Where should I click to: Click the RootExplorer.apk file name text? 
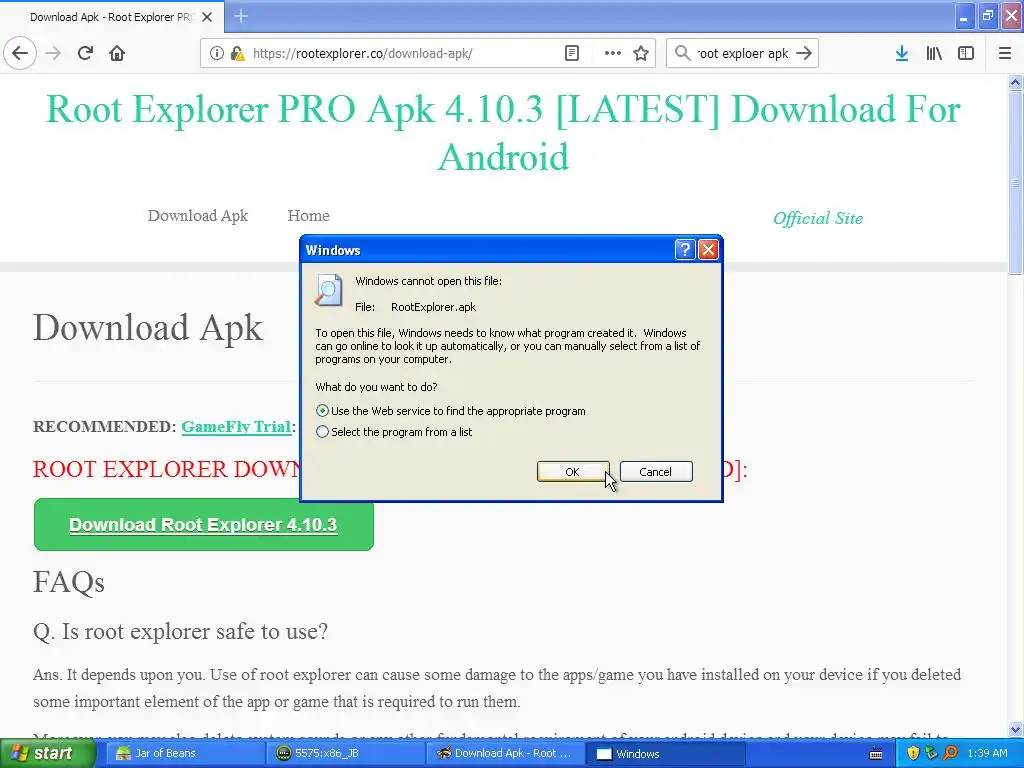click(x=433, y=307)
